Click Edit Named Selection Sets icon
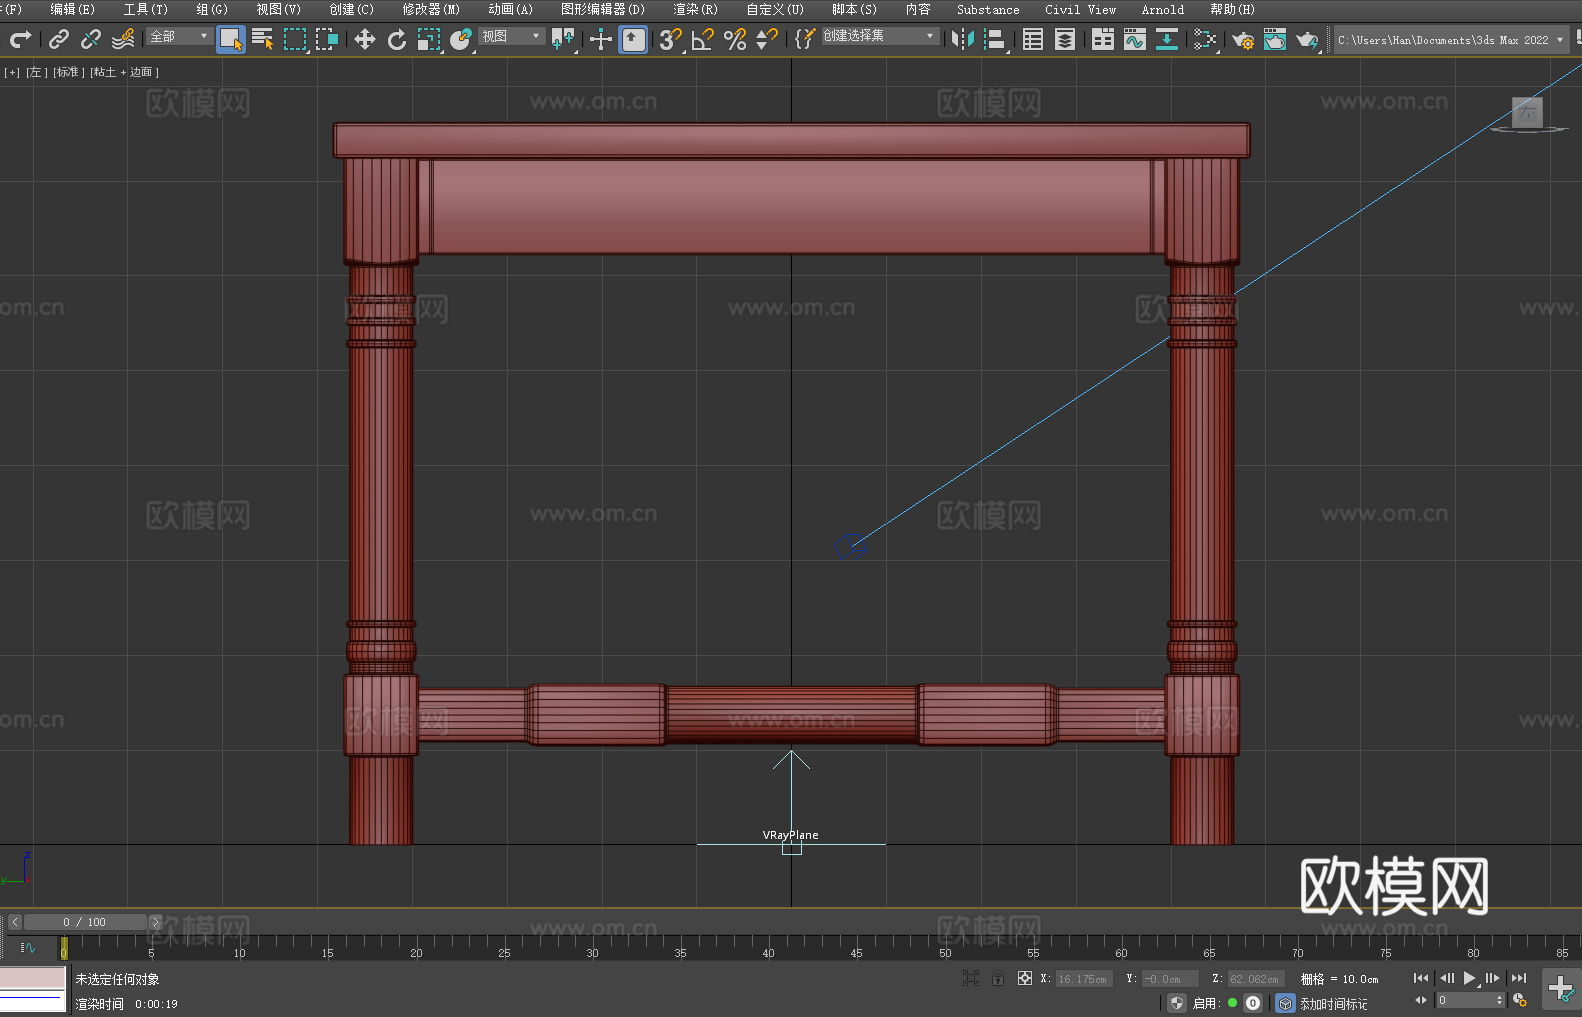 coord(805,39)
